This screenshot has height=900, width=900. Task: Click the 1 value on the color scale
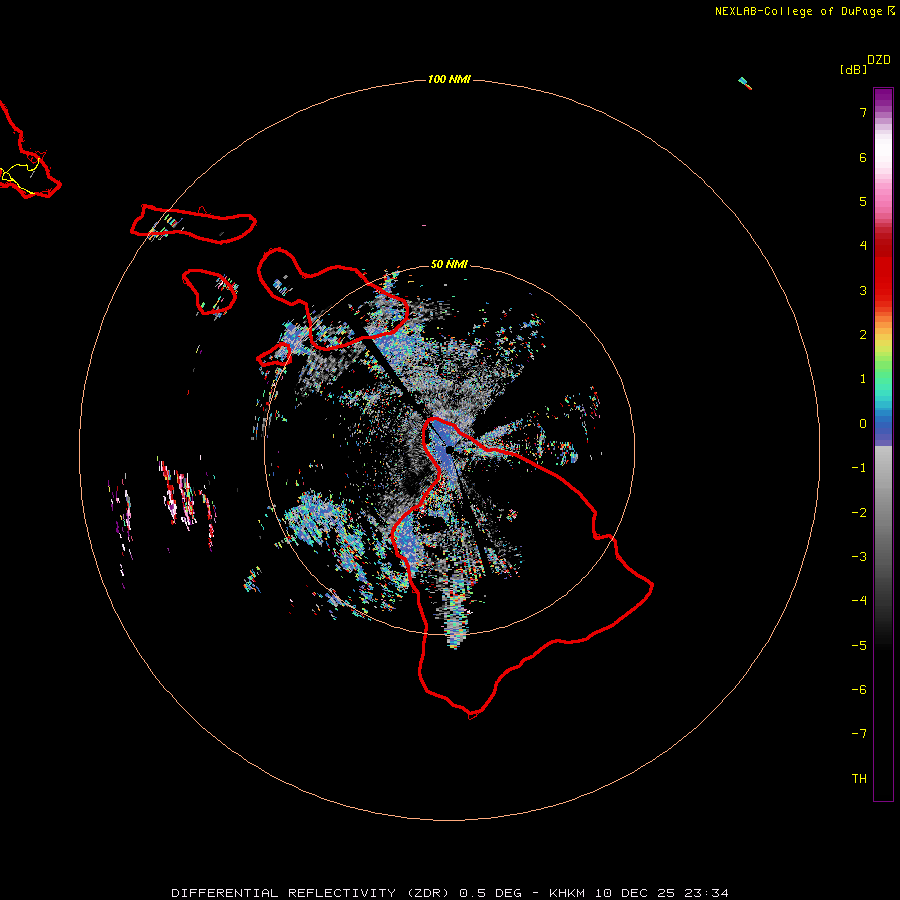coord(863,379)
